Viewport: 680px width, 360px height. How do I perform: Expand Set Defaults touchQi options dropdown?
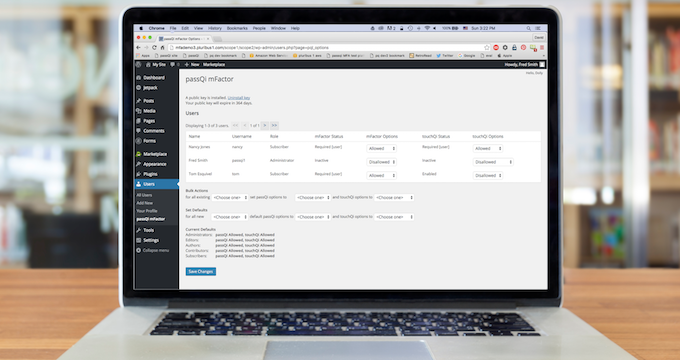coord(394,217)
